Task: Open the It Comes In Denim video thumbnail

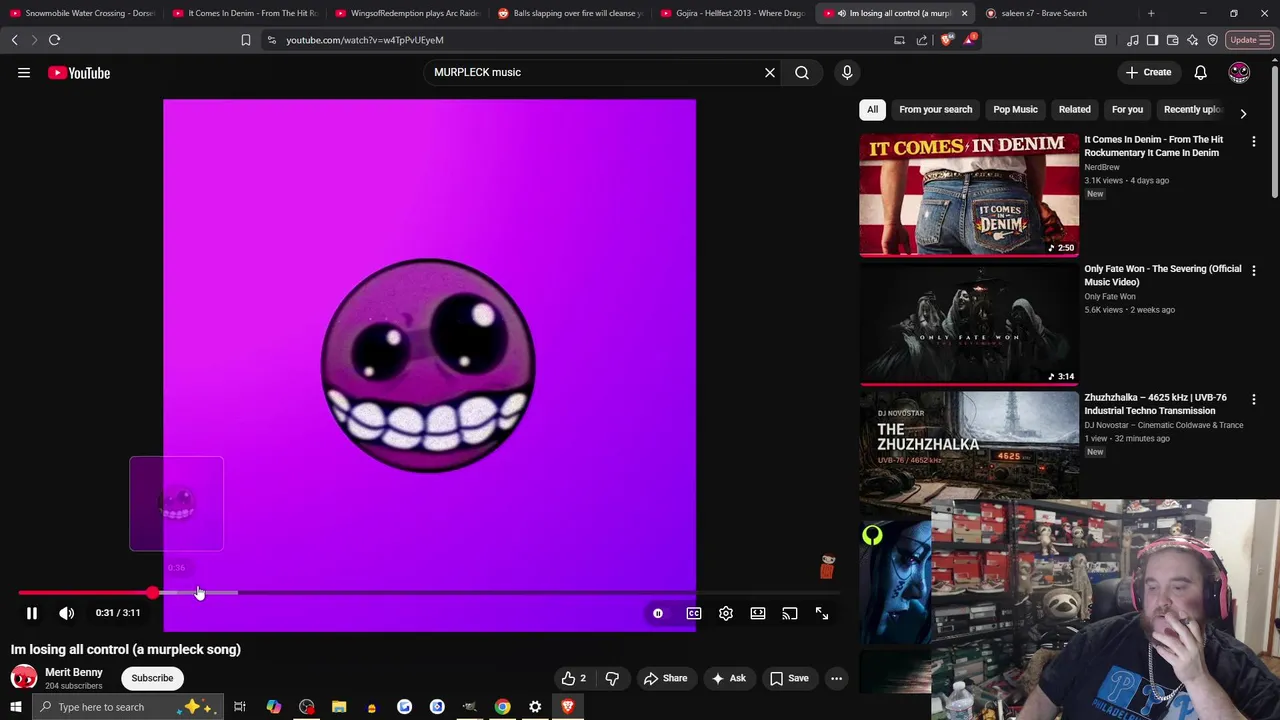Action: click(x=969, y=195)
